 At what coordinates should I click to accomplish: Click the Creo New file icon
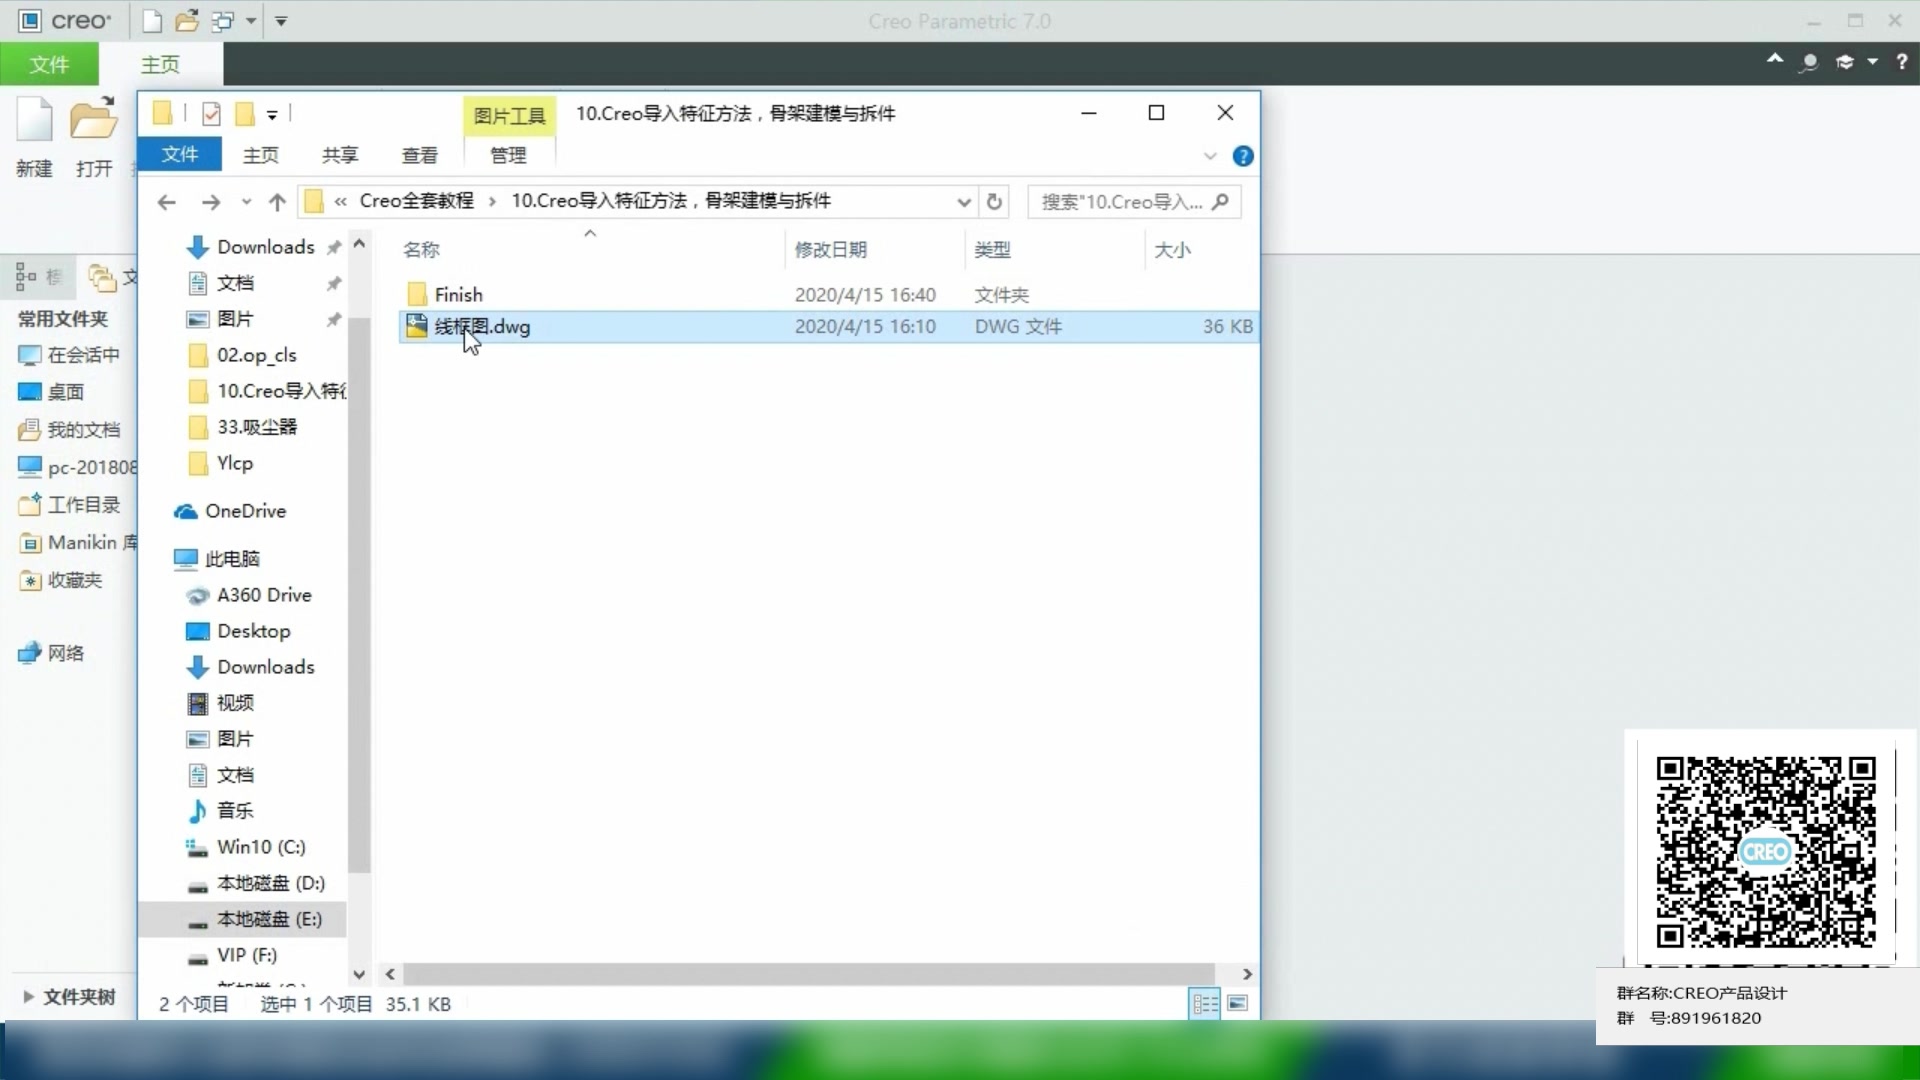[x=34, y=120]
